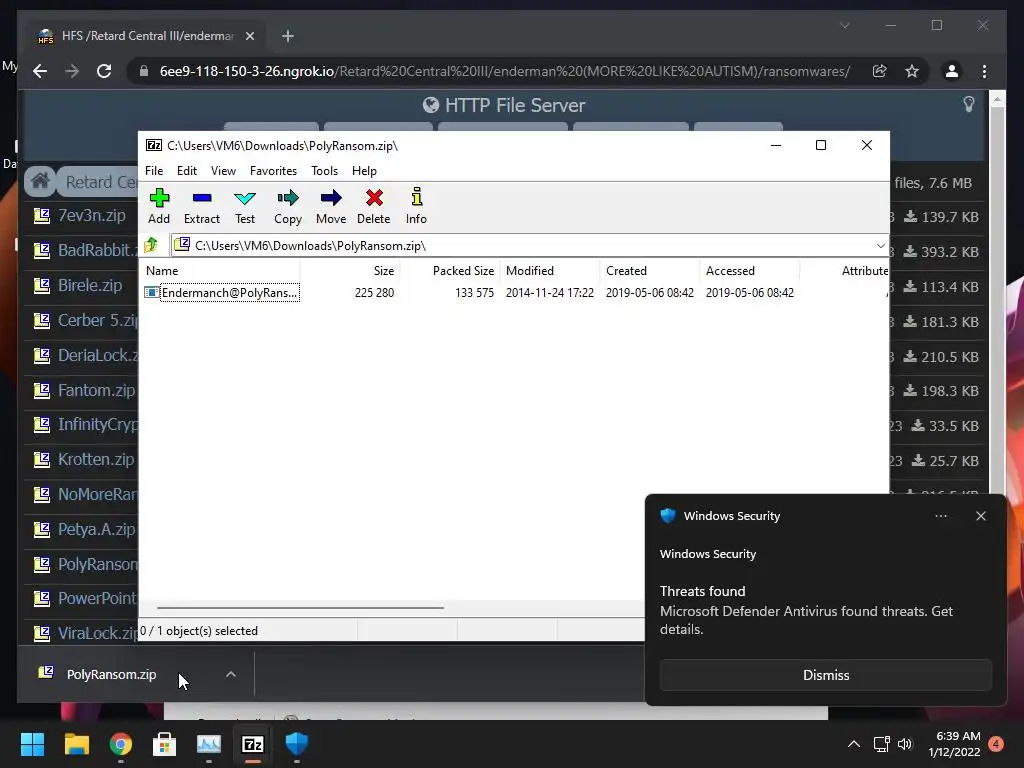The width and height of the screenshot is (1024, 768).
Task: Open notification options ellipsis menu
Action: pyautogui.click(x=940, y=516)
